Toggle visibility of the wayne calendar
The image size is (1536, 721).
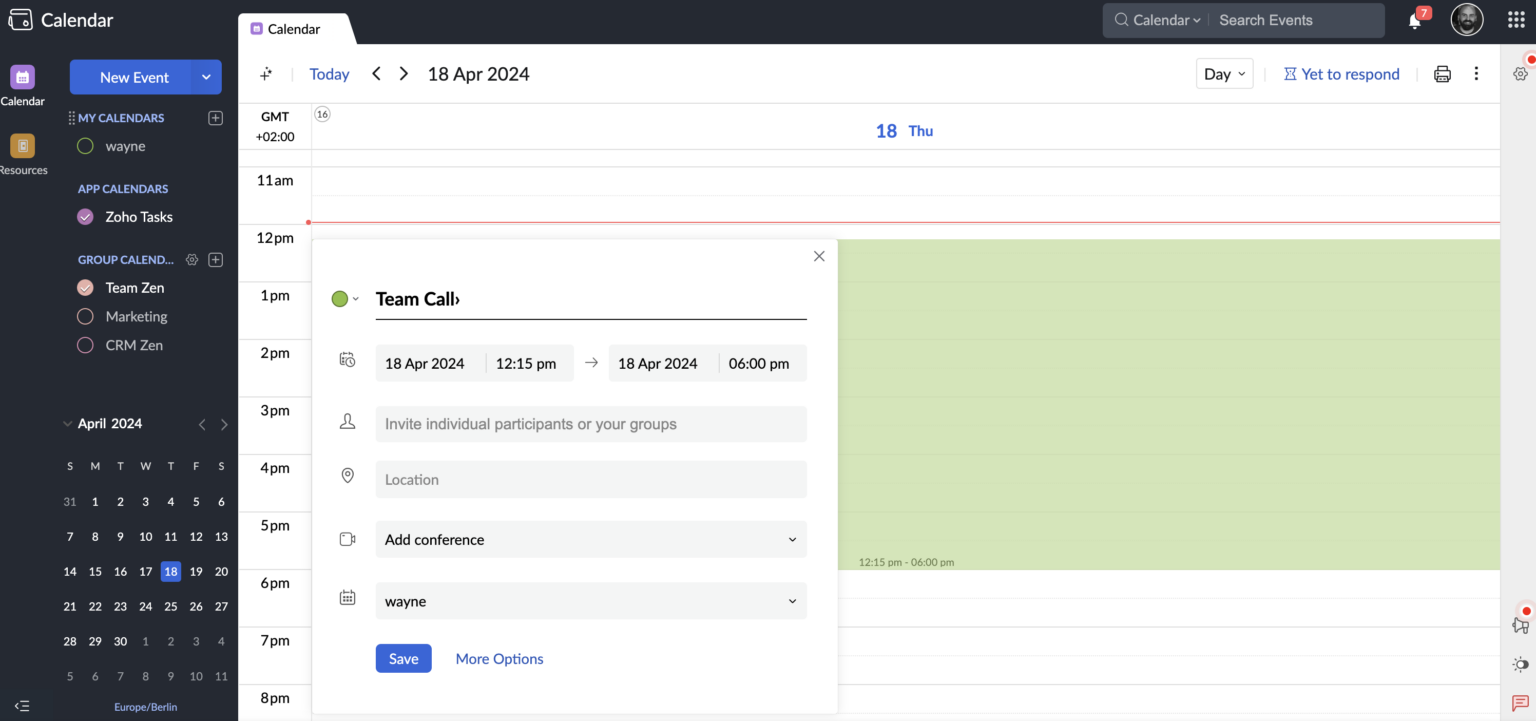point(85,145)
